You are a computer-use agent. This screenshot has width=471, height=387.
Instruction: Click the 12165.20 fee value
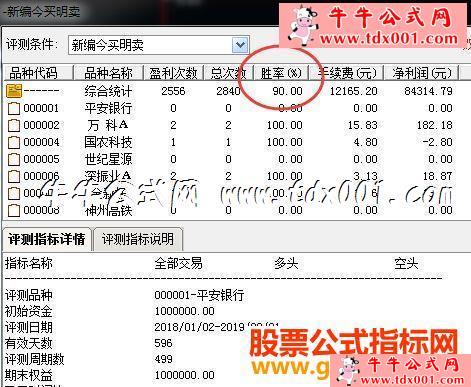tap(353, 91)
